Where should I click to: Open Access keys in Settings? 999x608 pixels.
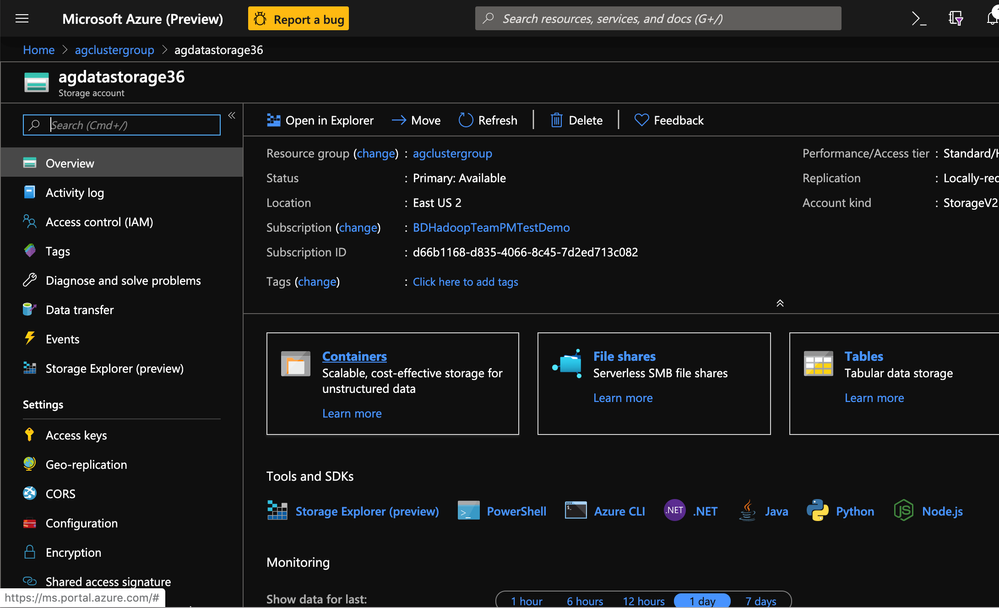pos(76,435)
